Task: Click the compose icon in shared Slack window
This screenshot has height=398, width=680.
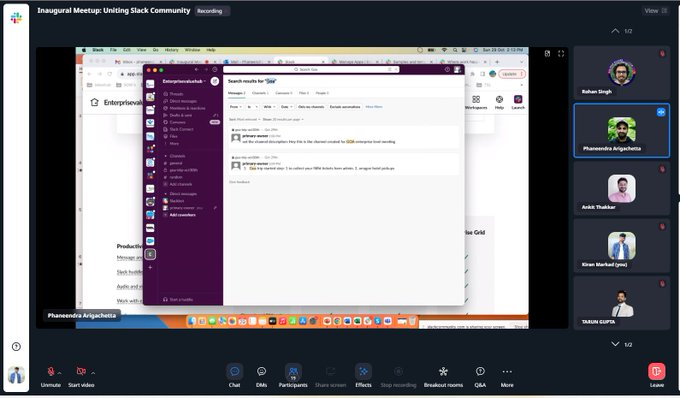Action: (215, 81)
